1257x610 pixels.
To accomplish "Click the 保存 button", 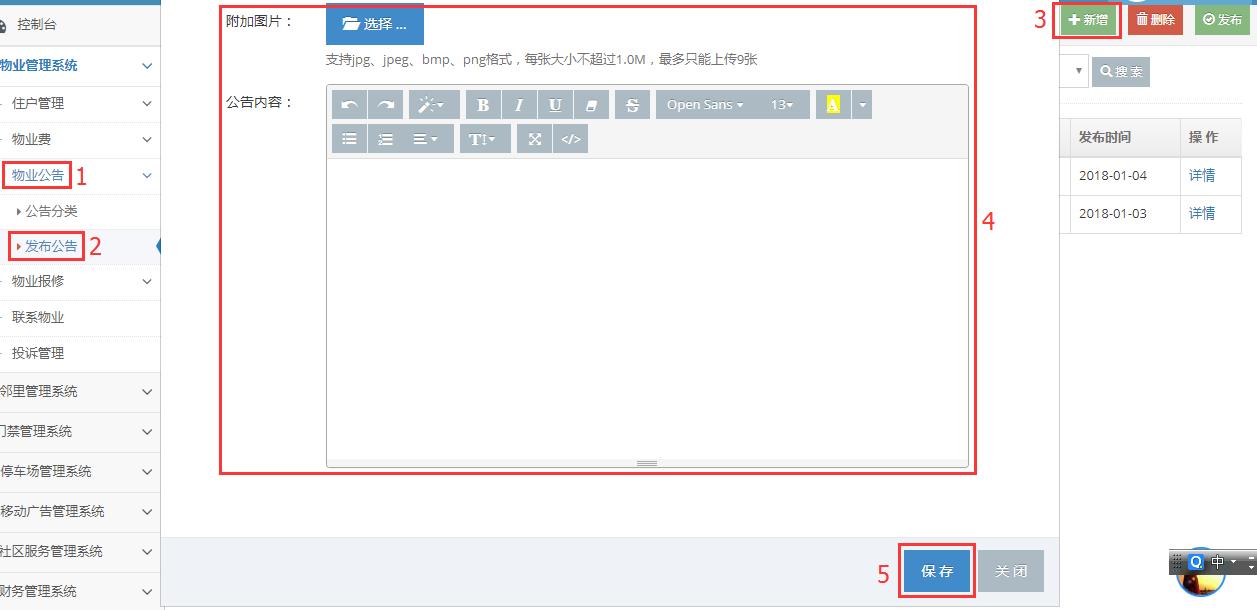I will coord(937,572).
